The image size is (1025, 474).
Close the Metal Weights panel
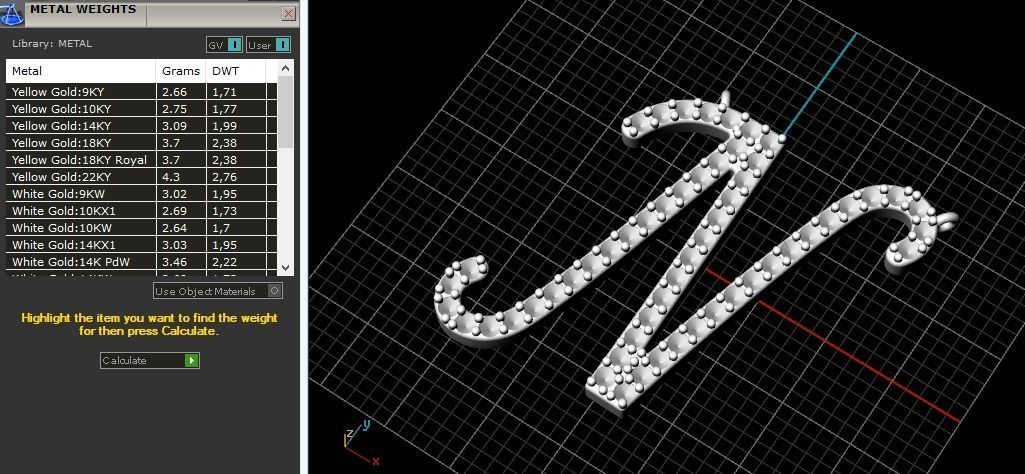pos(288,14)
